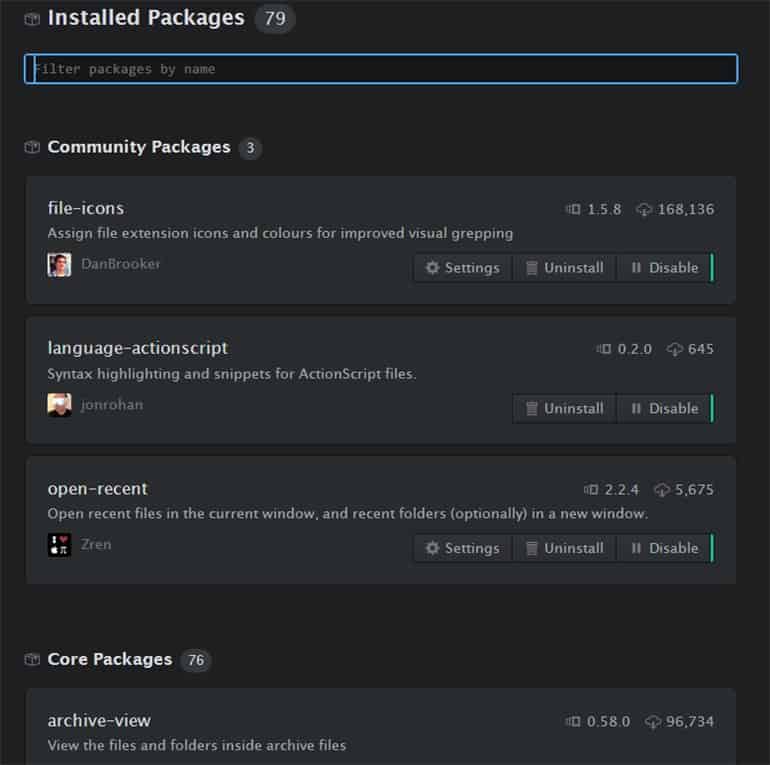The height and width of the screenshot is (765, 770).
Task: Uninstall the open-recent package
Action: [565, 548]
